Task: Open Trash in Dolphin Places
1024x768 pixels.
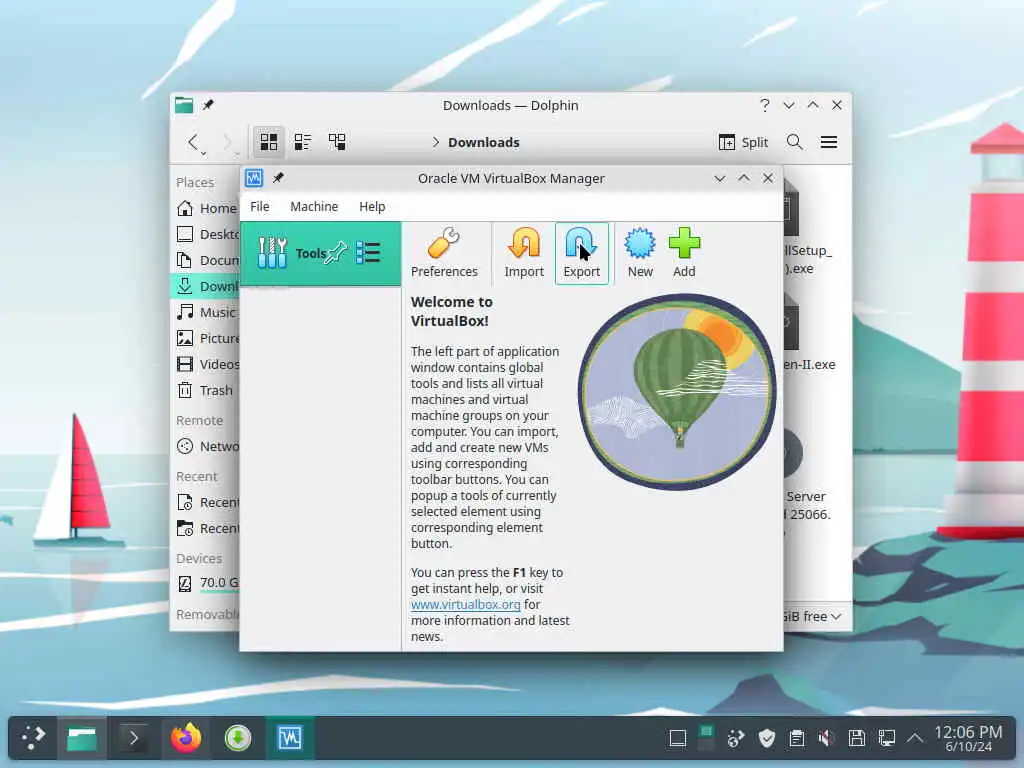Action: pos(206,391)
